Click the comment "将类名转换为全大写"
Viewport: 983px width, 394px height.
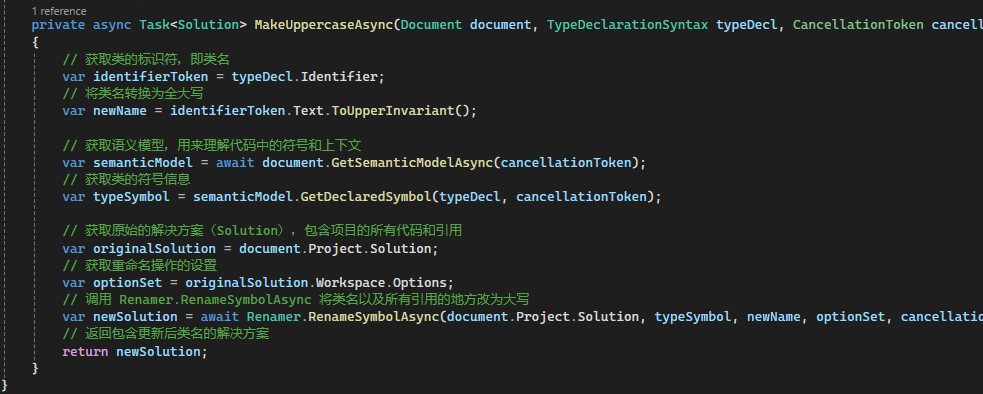133,93
